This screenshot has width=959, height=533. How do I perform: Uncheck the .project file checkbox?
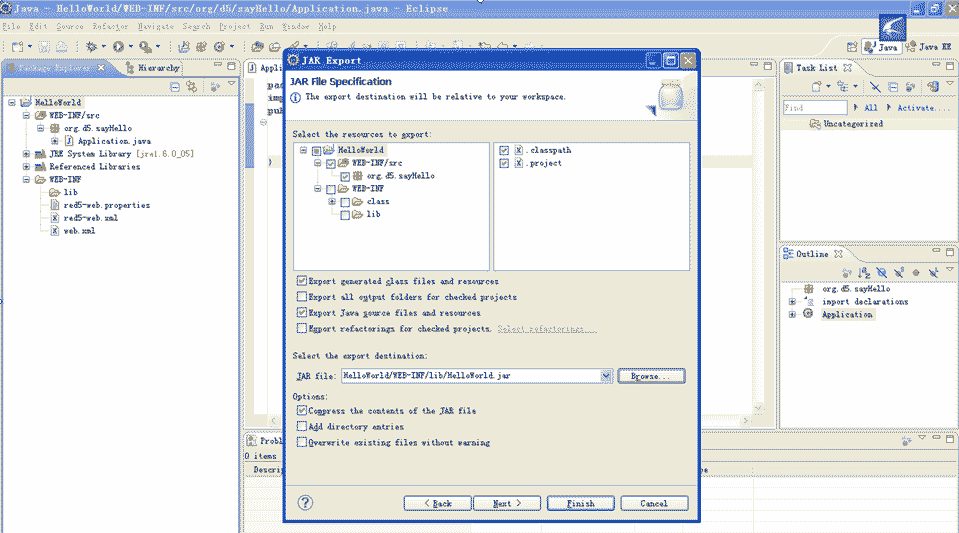[x=504, y=163]
